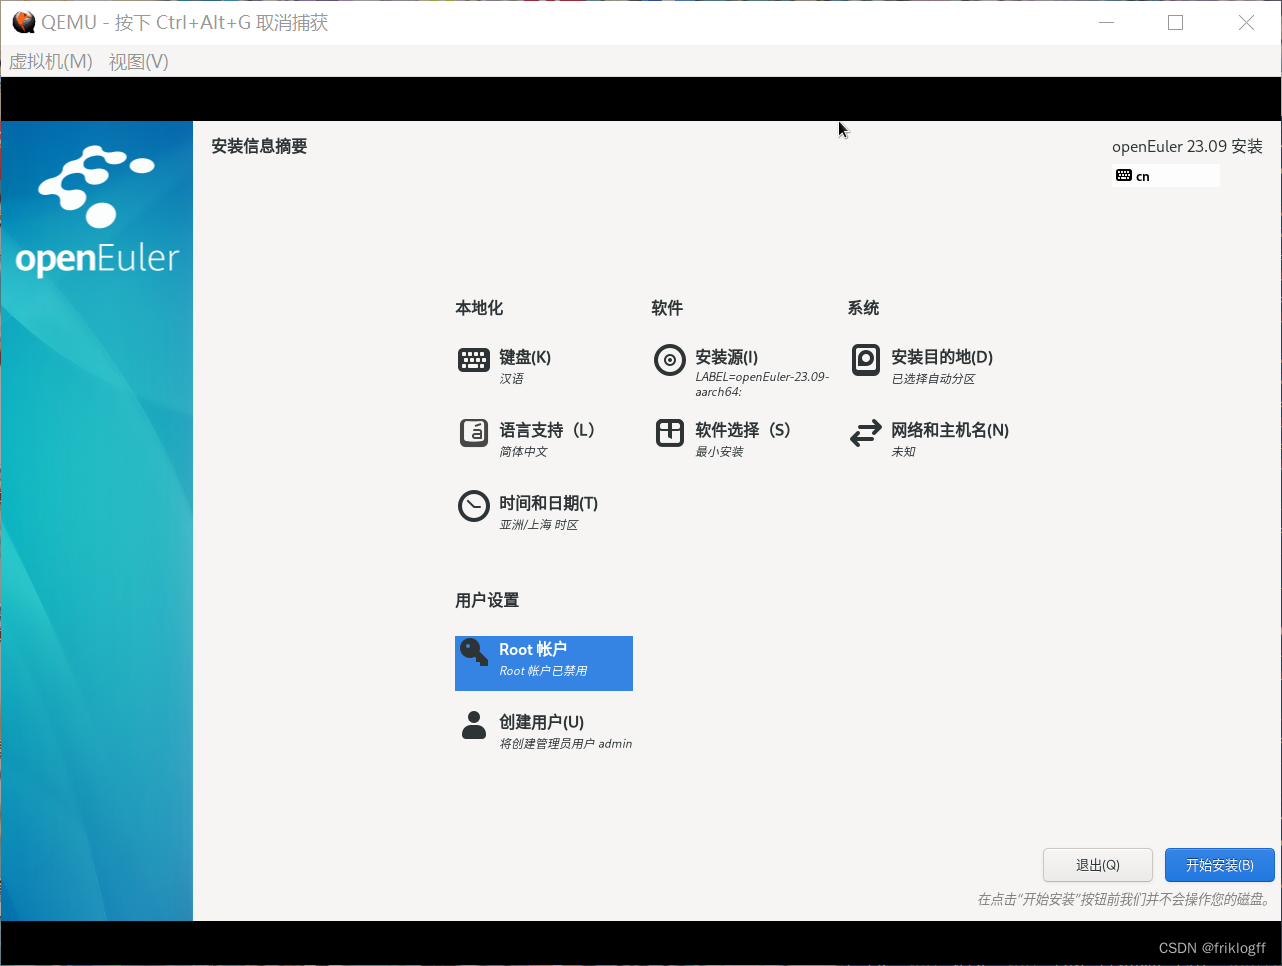1282x966 pixels.
Task: Click the software selection (软件选择) icon
Action: click(x=670, y=433)
